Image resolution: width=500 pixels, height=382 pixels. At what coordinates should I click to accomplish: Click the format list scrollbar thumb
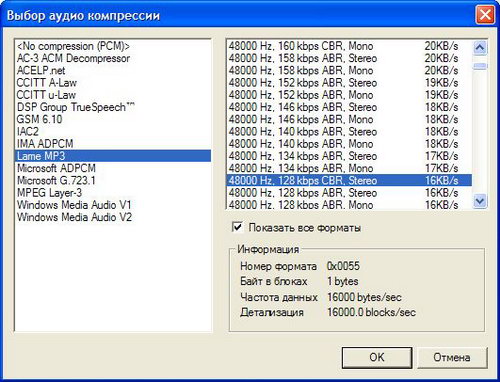pyautogui.click(x=480, y=66)
